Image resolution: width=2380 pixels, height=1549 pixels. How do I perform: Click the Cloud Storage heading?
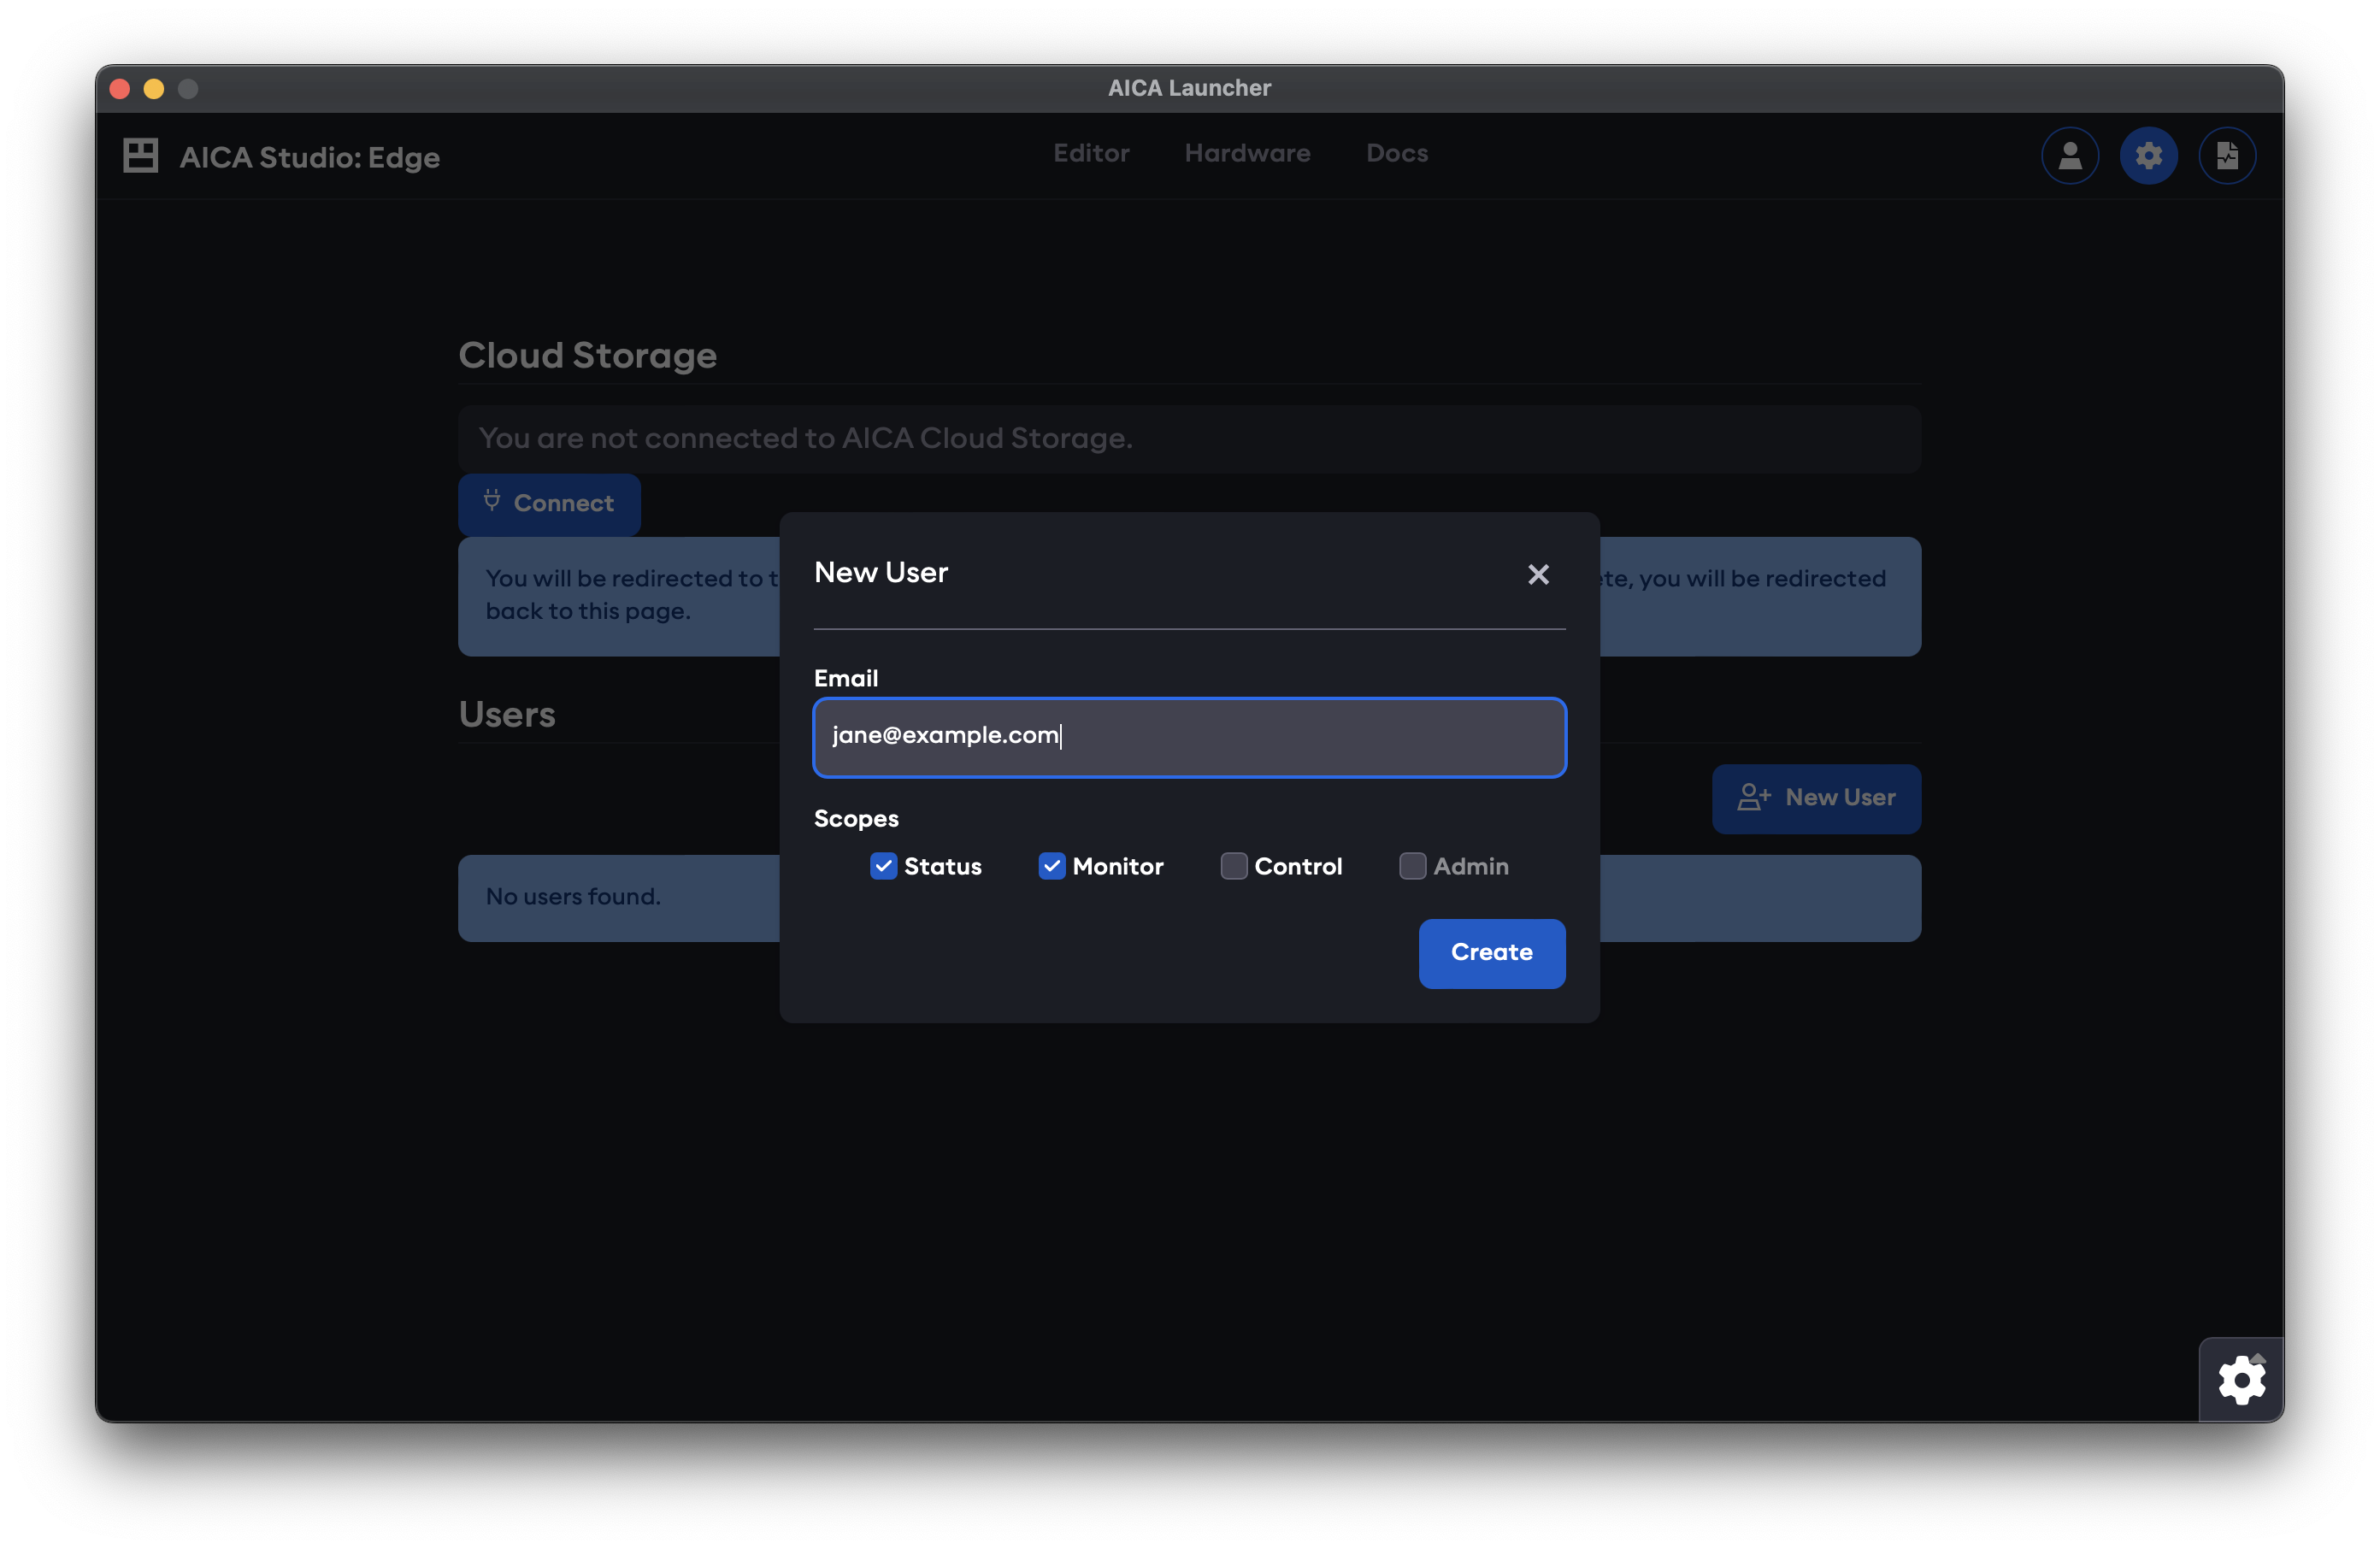click(x=588, y=356)
